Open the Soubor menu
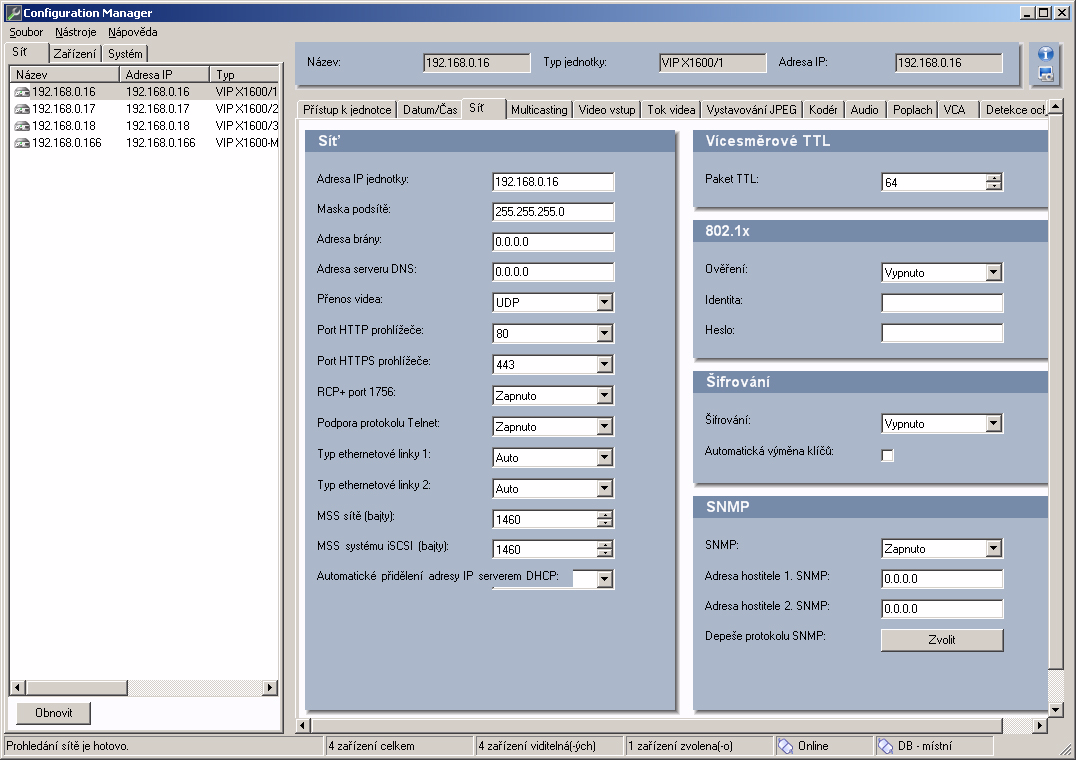The image size is (1076, 760). coord(26,32)
